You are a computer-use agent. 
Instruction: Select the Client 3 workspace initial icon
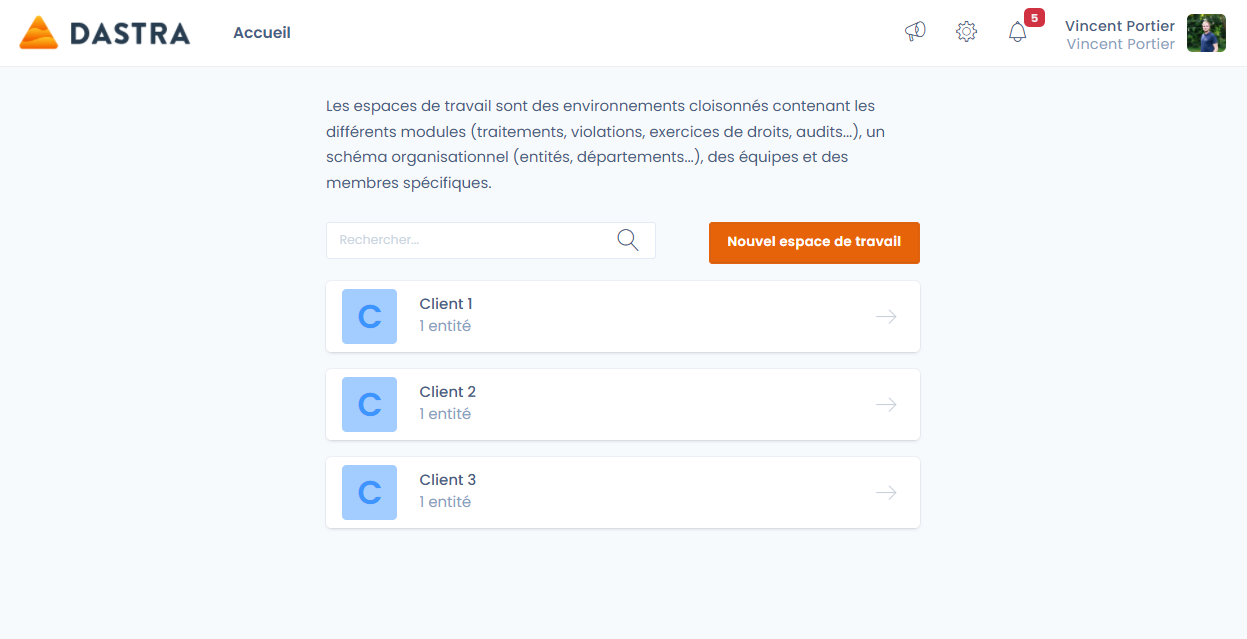[x=369, y=492]
